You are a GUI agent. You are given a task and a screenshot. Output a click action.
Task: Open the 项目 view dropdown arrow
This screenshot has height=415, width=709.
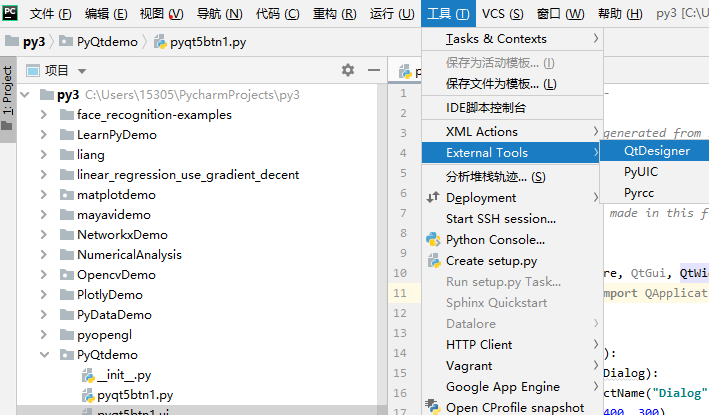(x=82, y=71)
